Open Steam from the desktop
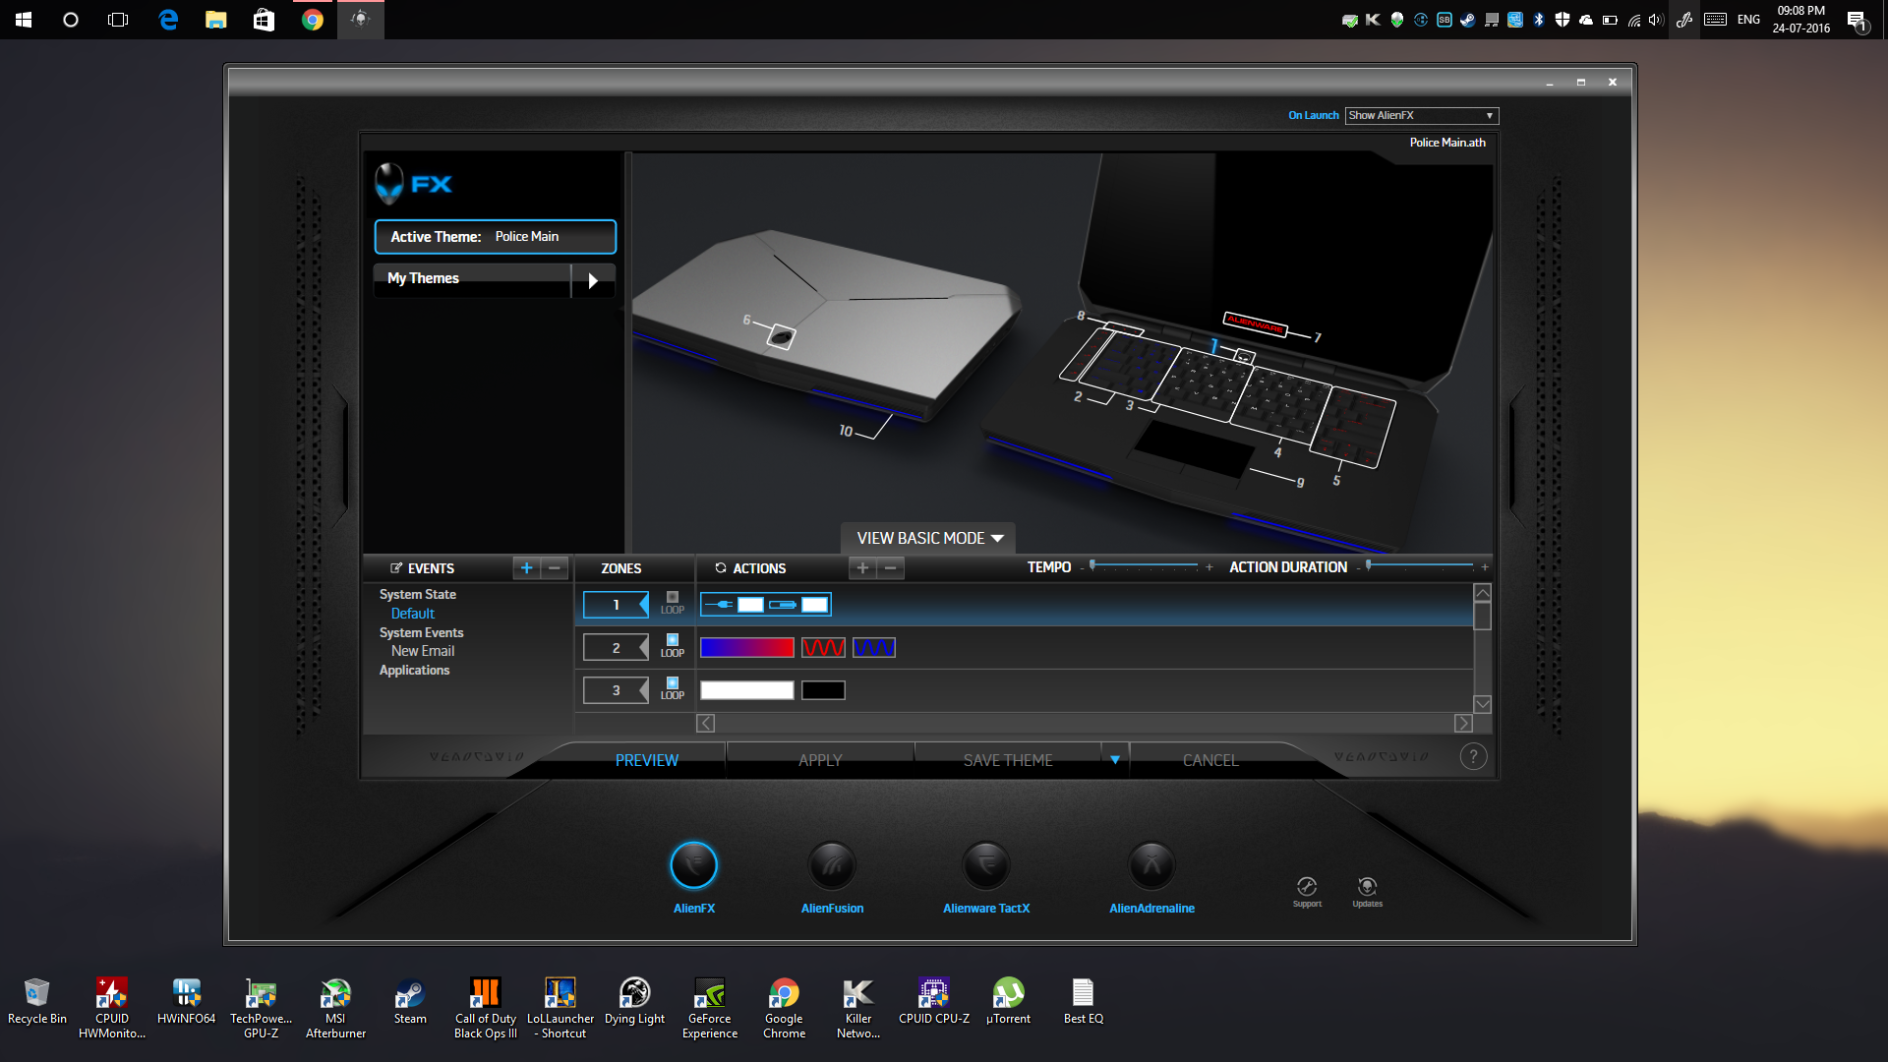This screenshot has width=1888, height=1062. point(410,1002)
